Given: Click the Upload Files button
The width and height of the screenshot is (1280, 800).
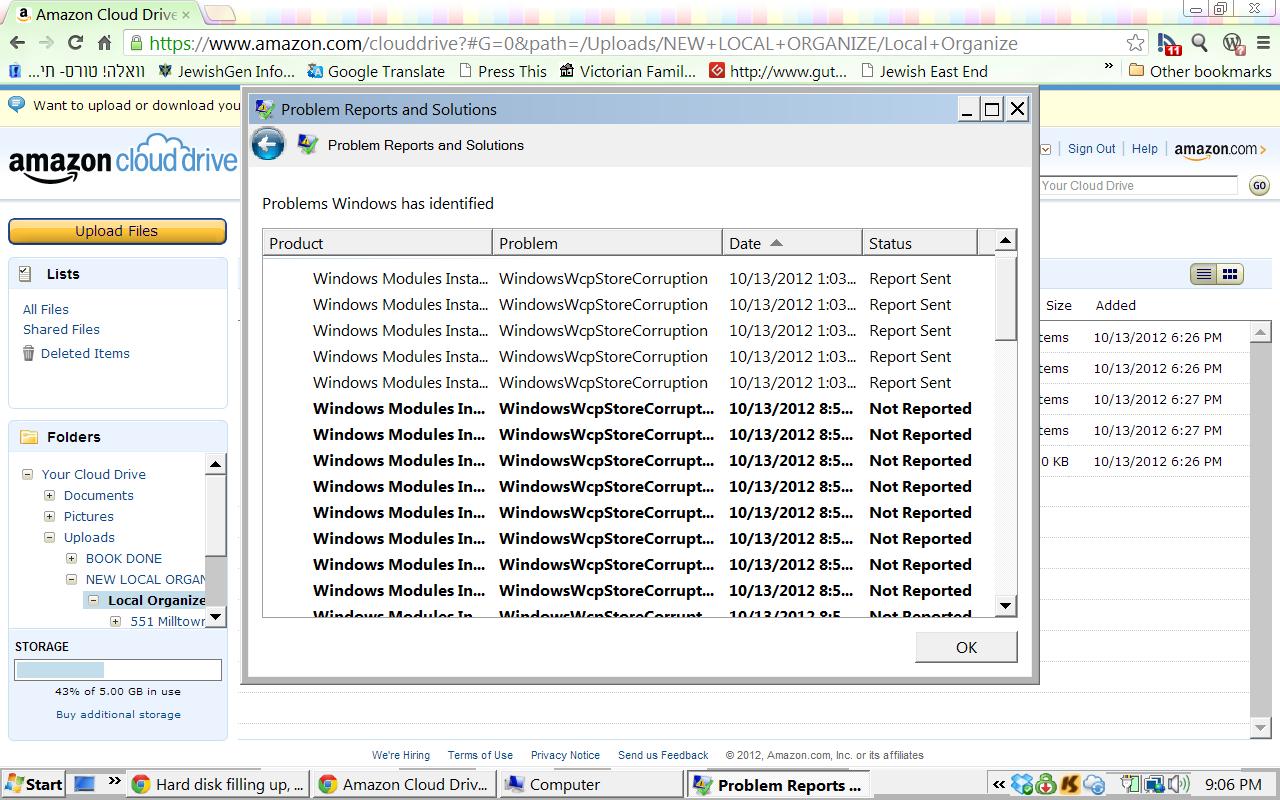Looking at the screenshot, I should pos(117,231).
